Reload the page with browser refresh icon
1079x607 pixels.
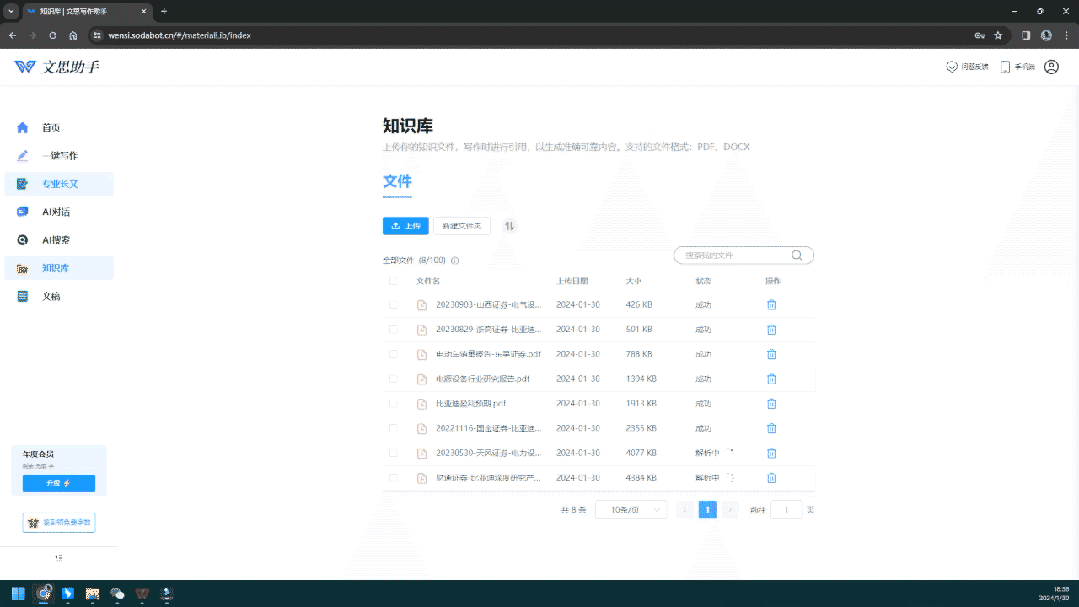coord(52,35)
